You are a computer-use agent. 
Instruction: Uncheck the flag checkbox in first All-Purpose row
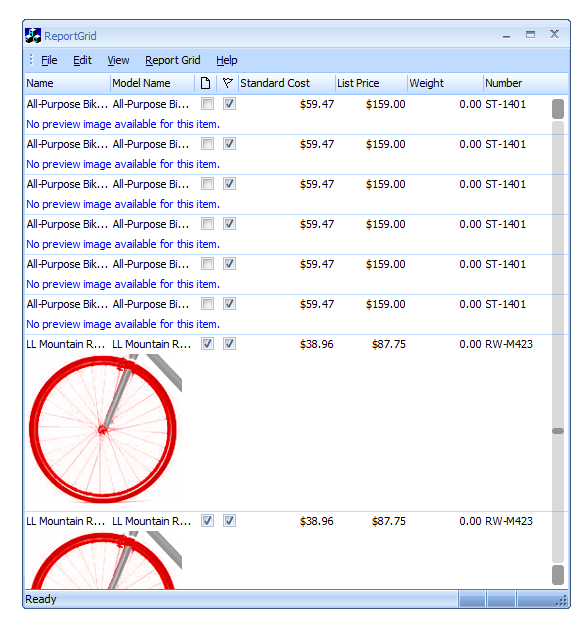pyautogui.click(x=229, y=104)
